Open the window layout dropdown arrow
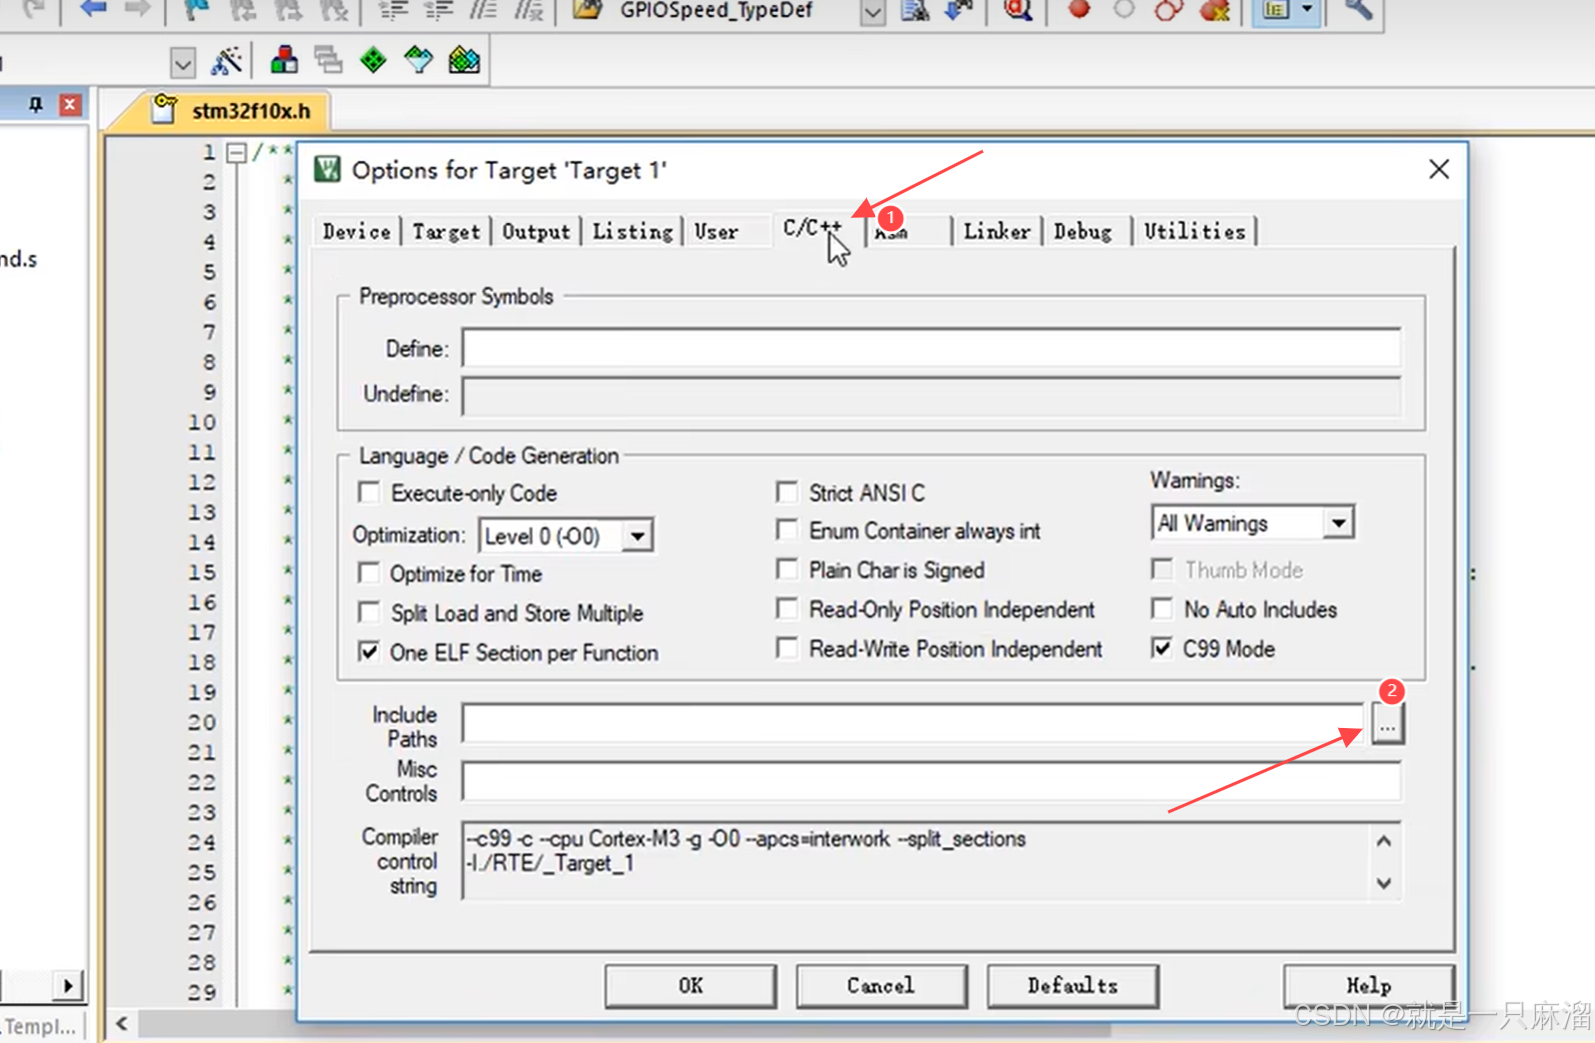 coord(1307,9)
